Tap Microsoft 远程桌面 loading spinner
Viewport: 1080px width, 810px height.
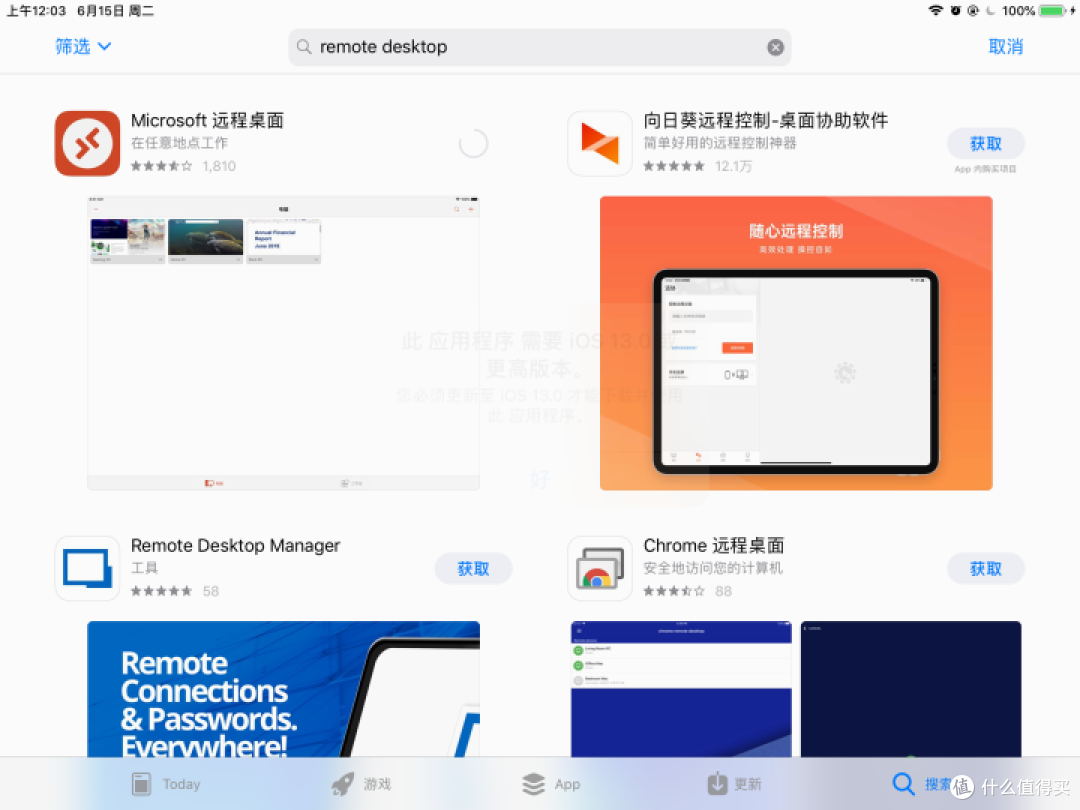point(473,143)
